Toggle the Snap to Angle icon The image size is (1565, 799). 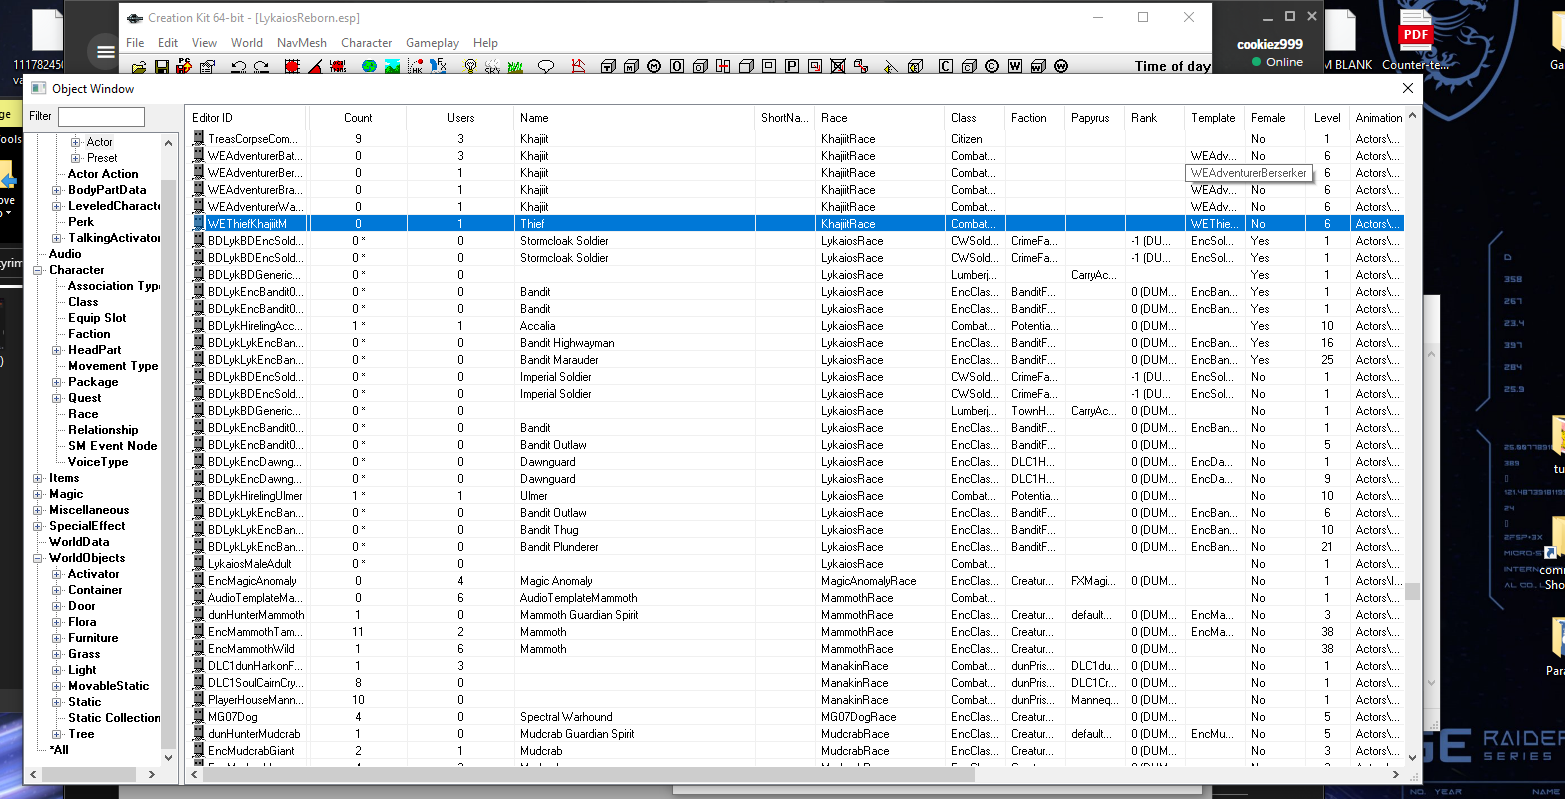click(x=315, y=67)
